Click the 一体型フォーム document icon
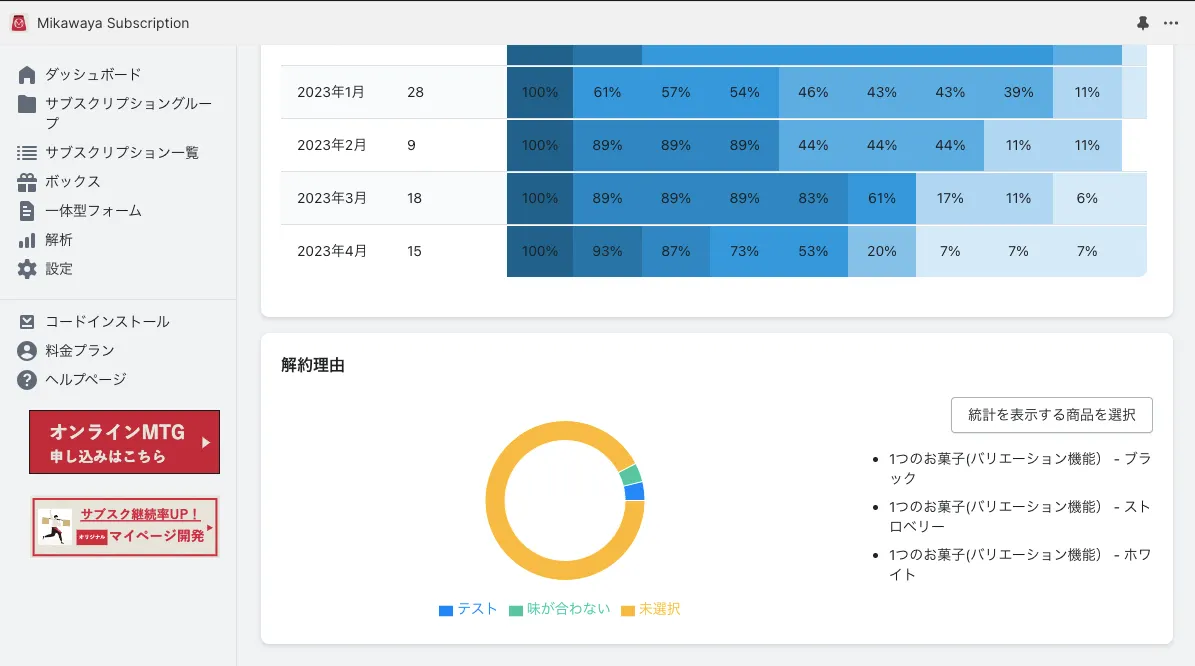This screenshot has width=1195, height=666. pyautogui.click(x=27, y=211)
